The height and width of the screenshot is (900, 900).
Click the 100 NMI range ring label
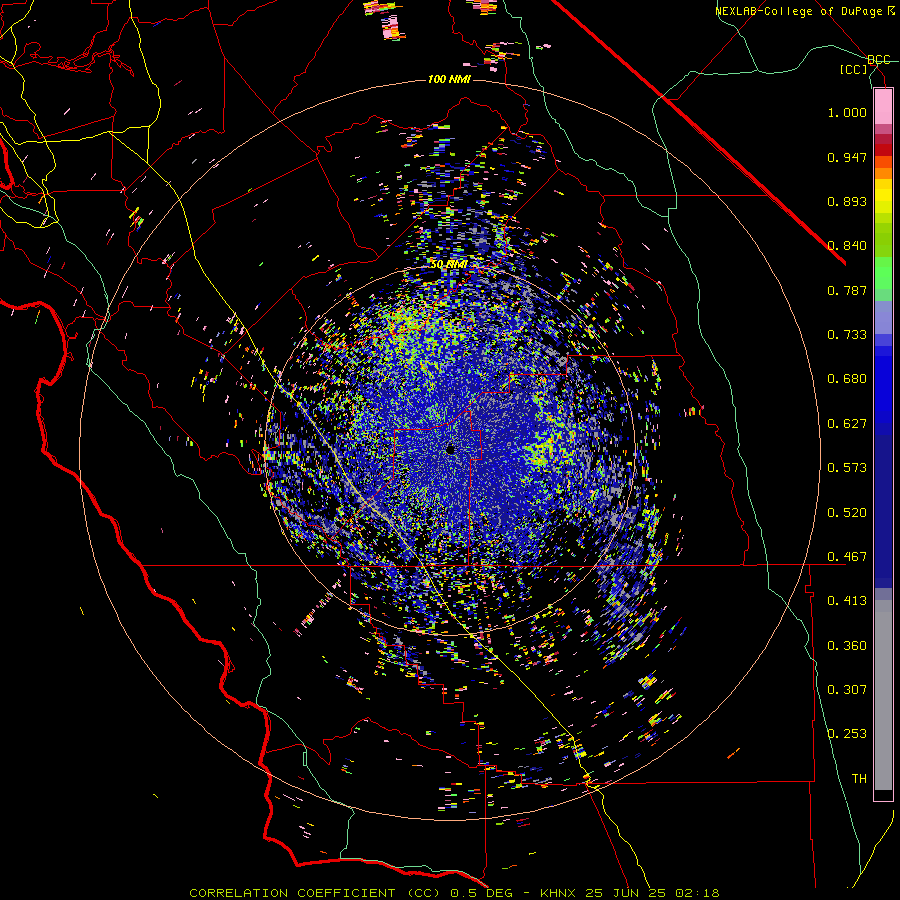click(449, 79)
